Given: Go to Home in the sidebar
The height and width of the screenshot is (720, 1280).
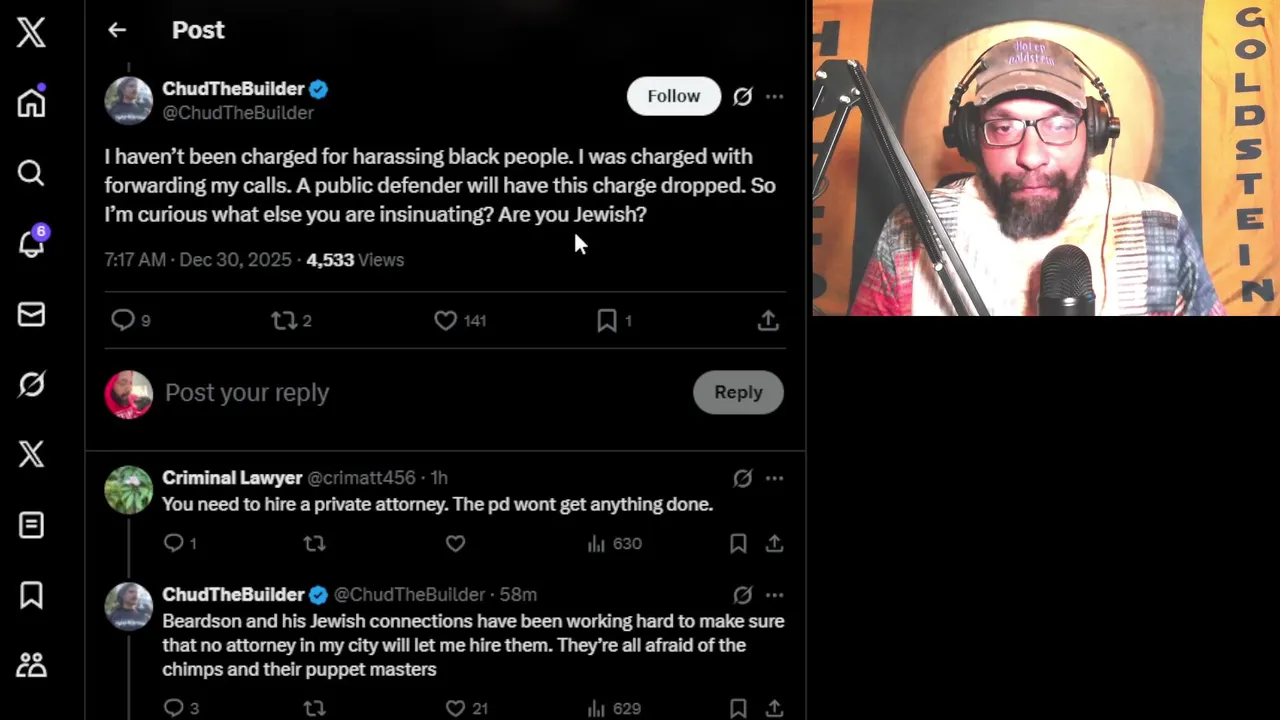Looking at the screenshot, I should 31,102.
